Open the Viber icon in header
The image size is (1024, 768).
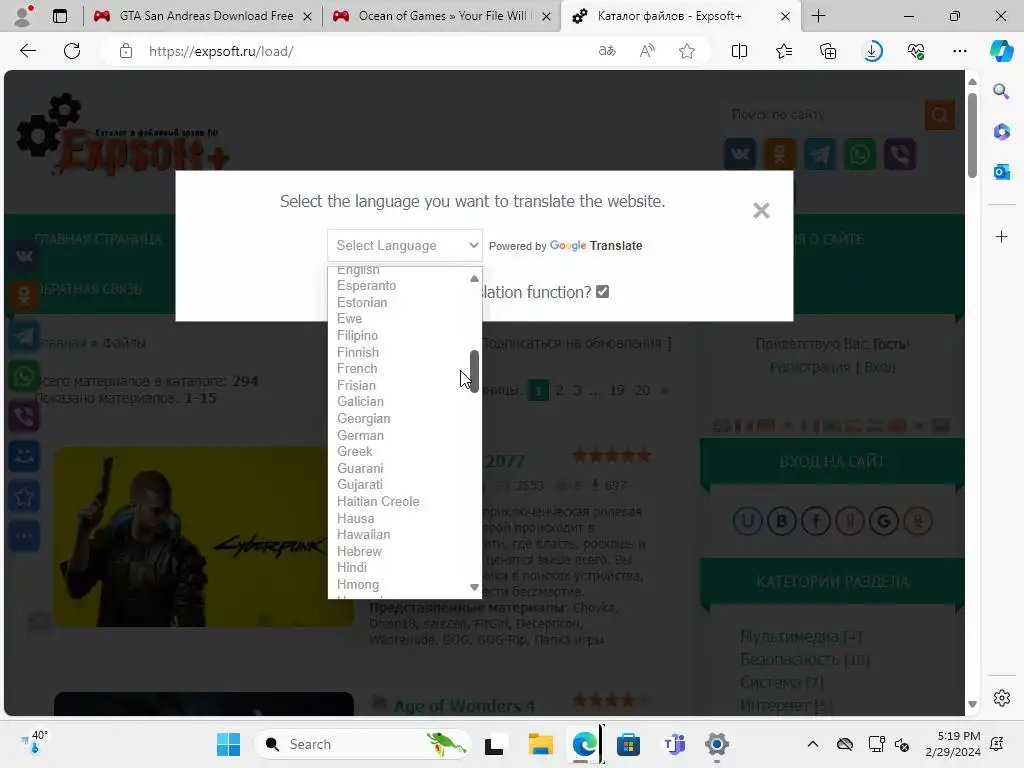pyautogui.click(x=900, y=155)
